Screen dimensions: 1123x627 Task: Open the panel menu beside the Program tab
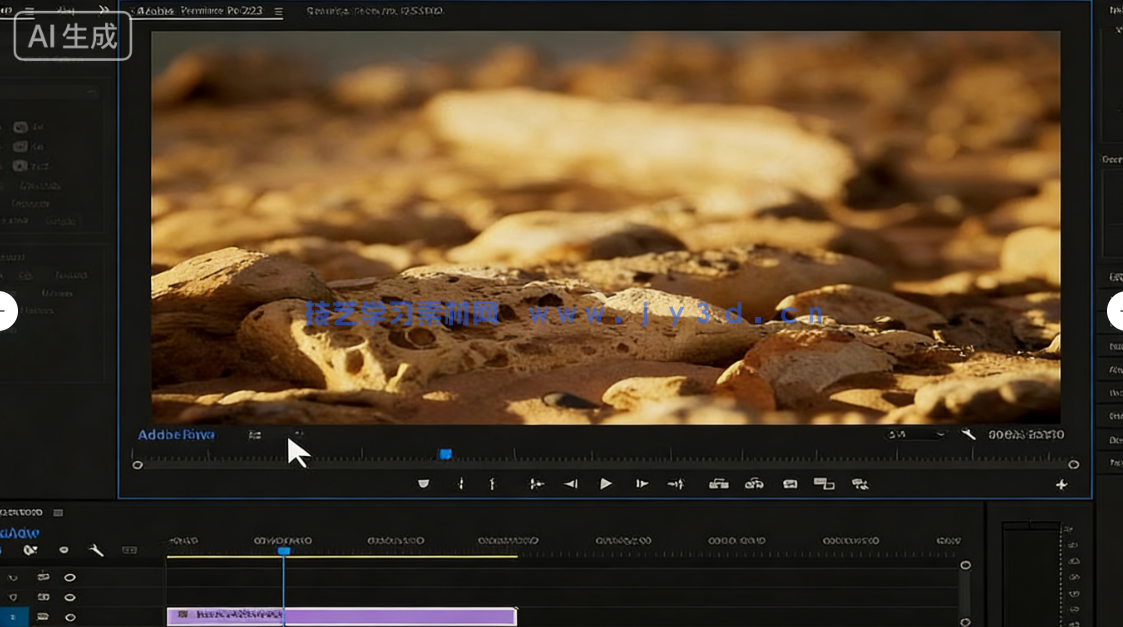(x=278, y=12)
